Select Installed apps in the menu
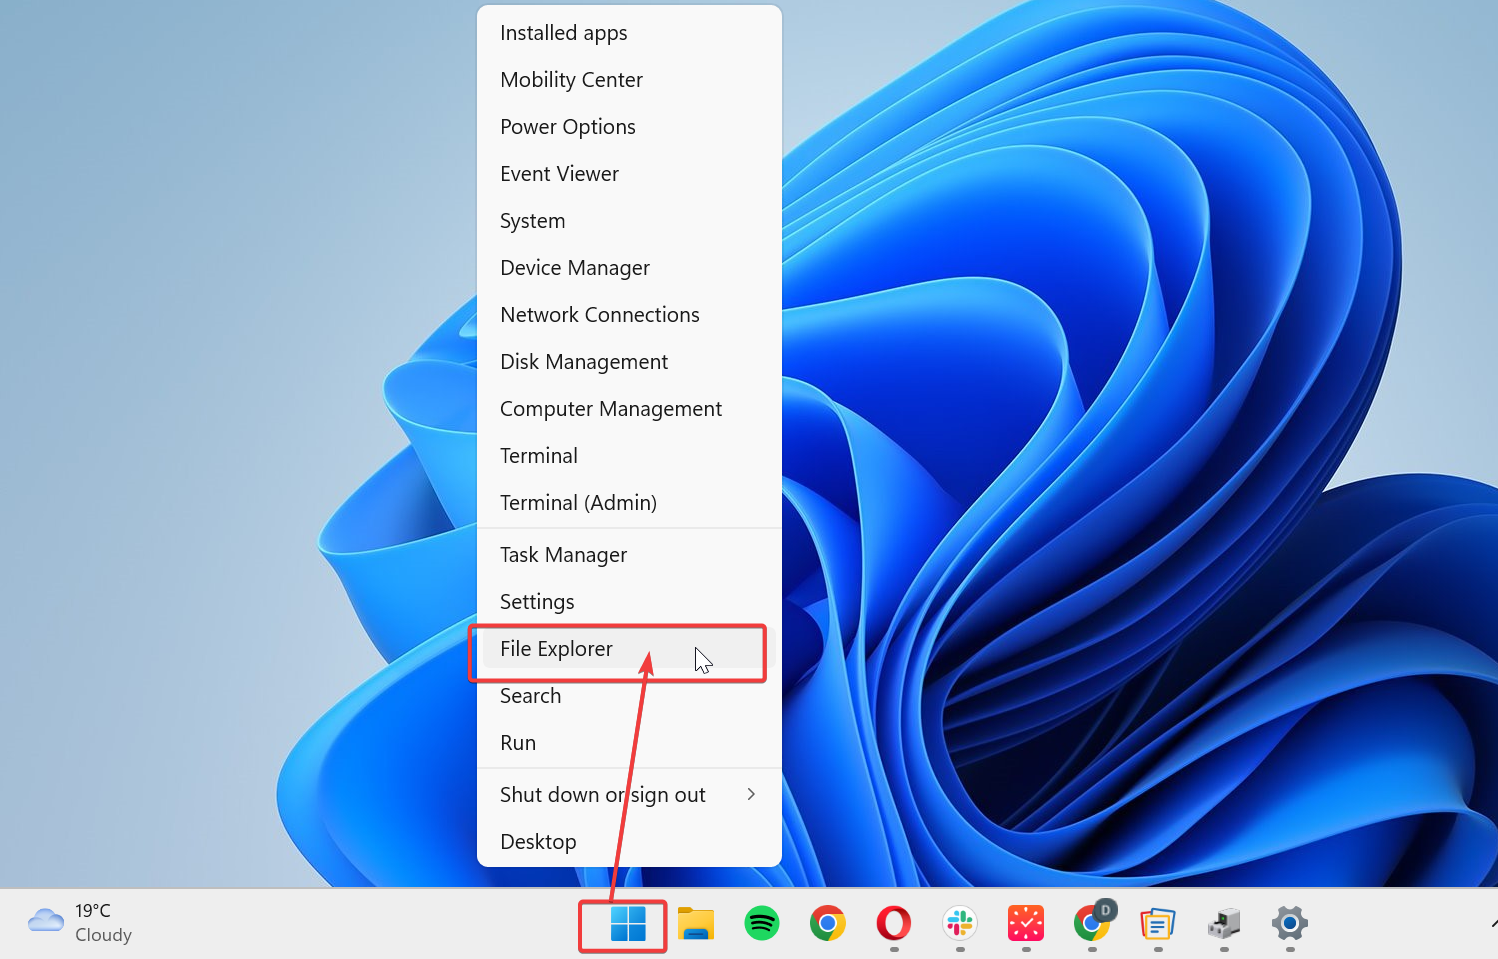The height and width of the screenshot is (959, 1498). 629,33
